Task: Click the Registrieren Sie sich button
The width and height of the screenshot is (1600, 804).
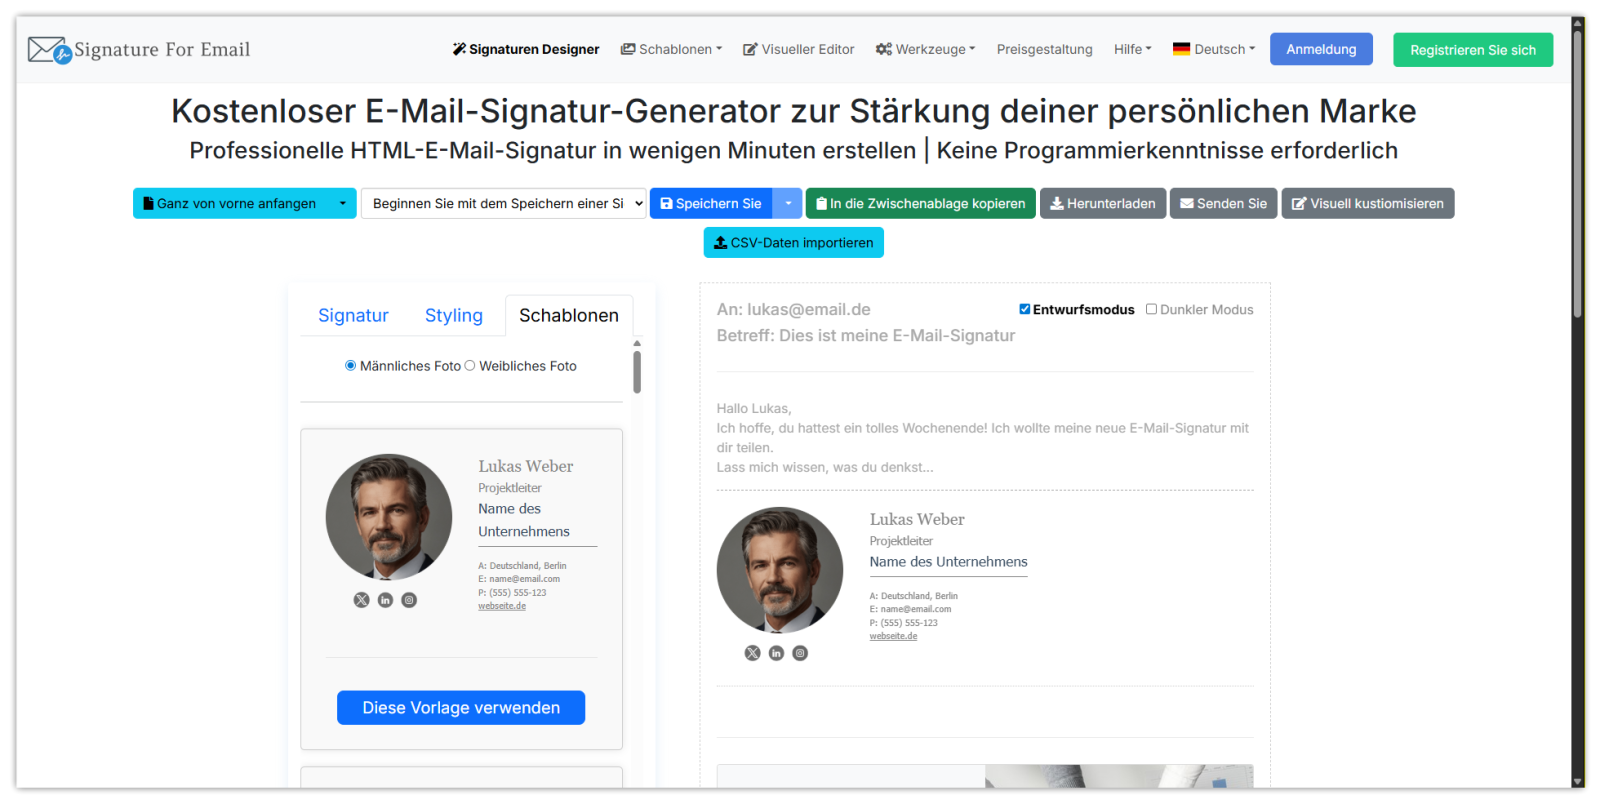Action: coord(1472,48)
